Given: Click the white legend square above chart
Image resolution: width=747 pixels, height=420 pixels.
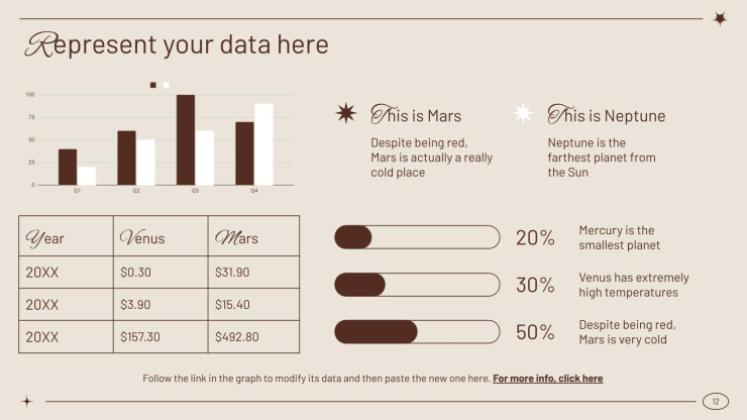Looking at the screenshot, I should 166,85.
